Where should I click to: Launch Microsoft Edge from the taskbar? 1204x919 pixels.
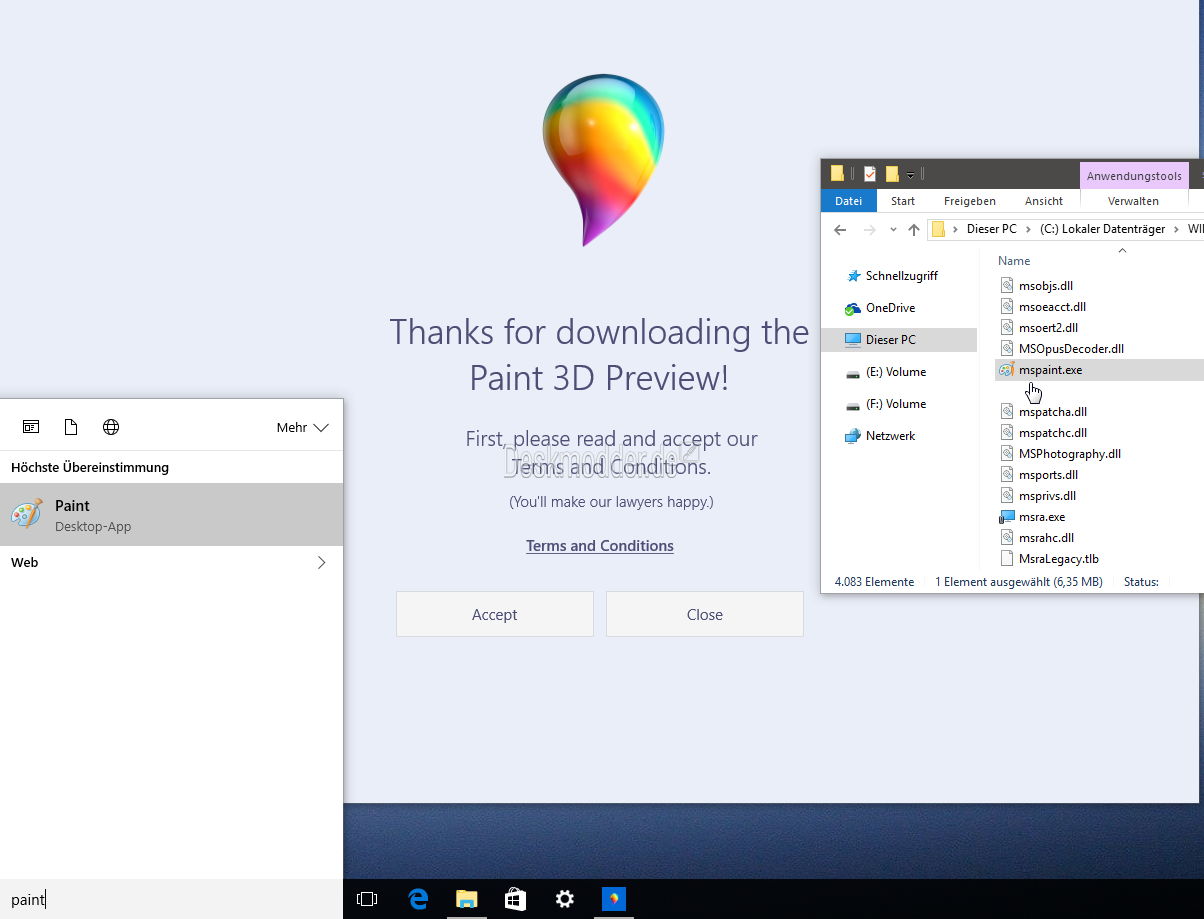pos(417,899)
